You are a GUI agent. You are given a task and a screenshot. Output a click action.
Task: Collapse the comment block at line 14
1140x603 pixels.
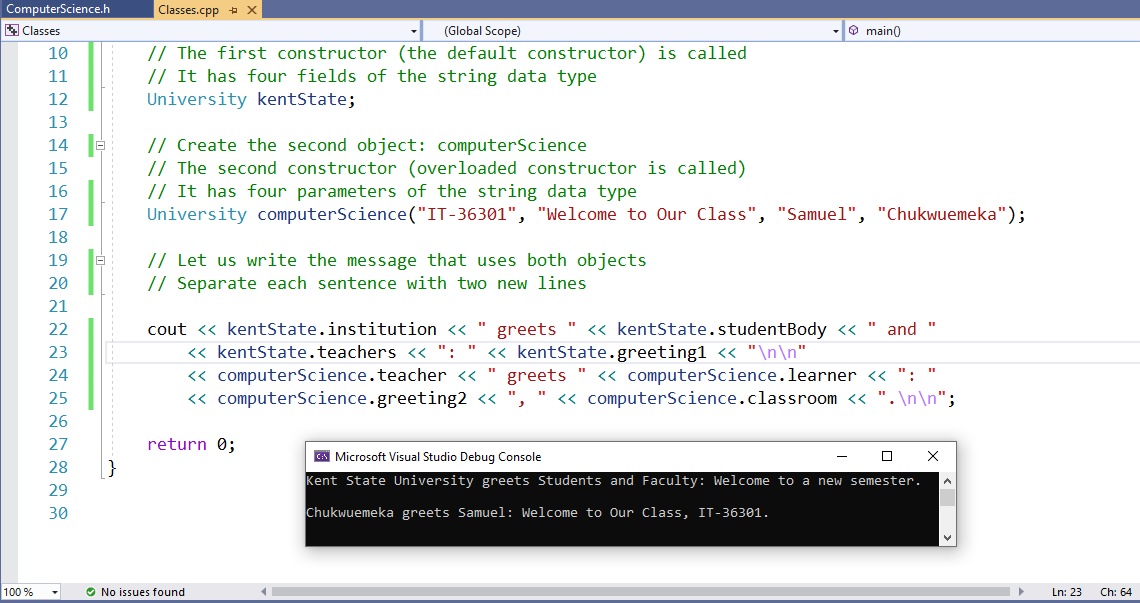[101, 145]
